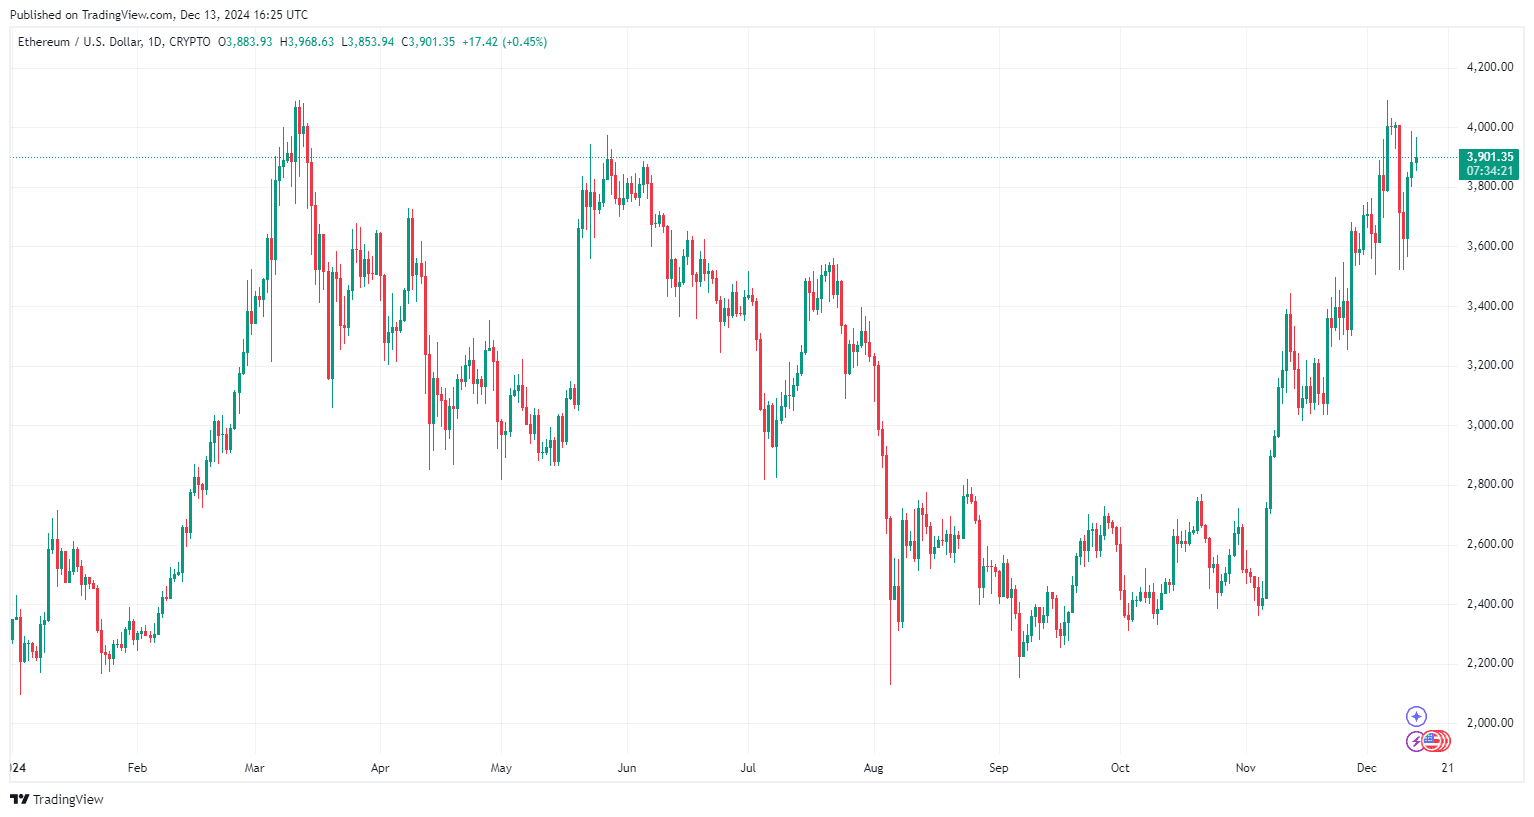This screenshot has width=1534, height=817.
Task: Click the 4,200.00 price axis label
Action: (1490, 67)
